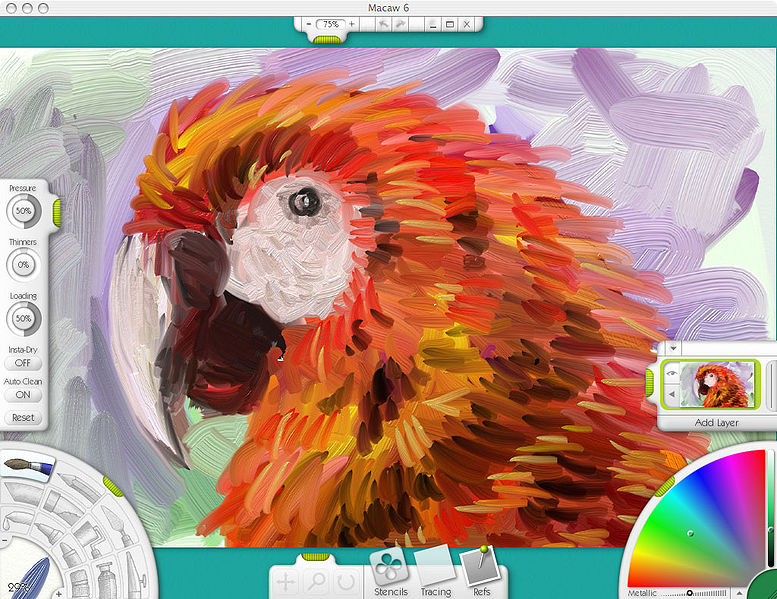The image size is (777, 599).
Task: Open the color picker up-arrow menu
Action: pos(739,593)
